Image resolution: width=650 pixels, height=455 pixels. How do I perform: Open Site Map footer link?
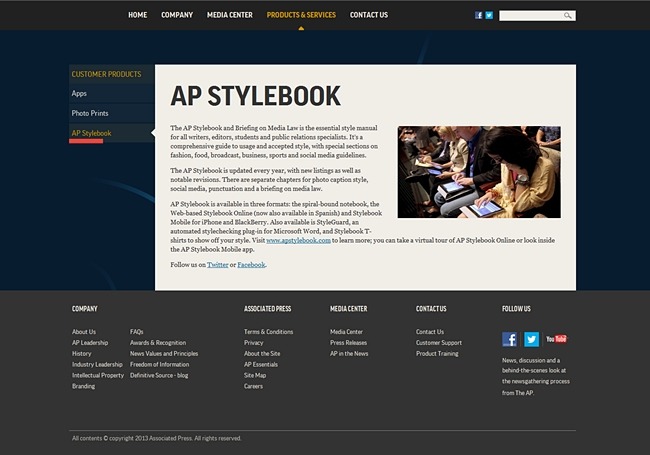[255, 375]
